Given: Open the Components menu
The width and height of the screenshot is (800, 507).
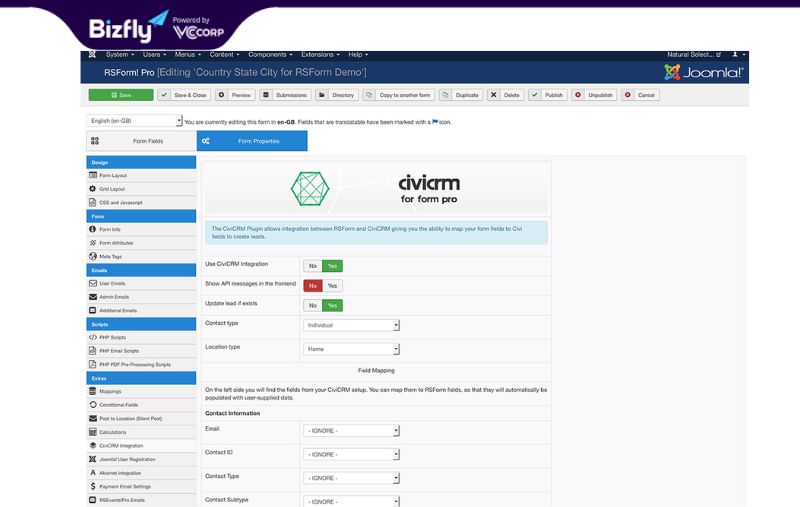Looking at the screenshot, I should click(270, 55).
